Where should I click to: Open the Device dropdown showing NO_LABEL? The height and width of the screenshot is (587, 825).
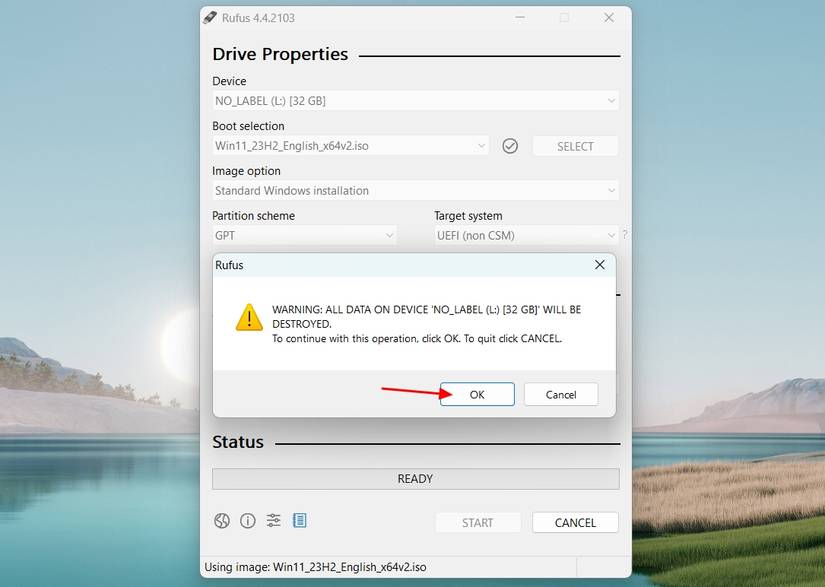[414, 100]
